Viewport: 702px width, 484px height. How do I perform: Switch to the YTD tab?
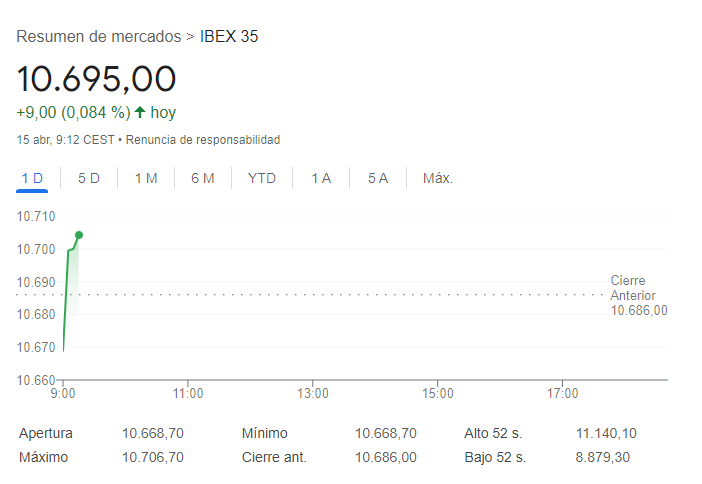click(262, 178)
